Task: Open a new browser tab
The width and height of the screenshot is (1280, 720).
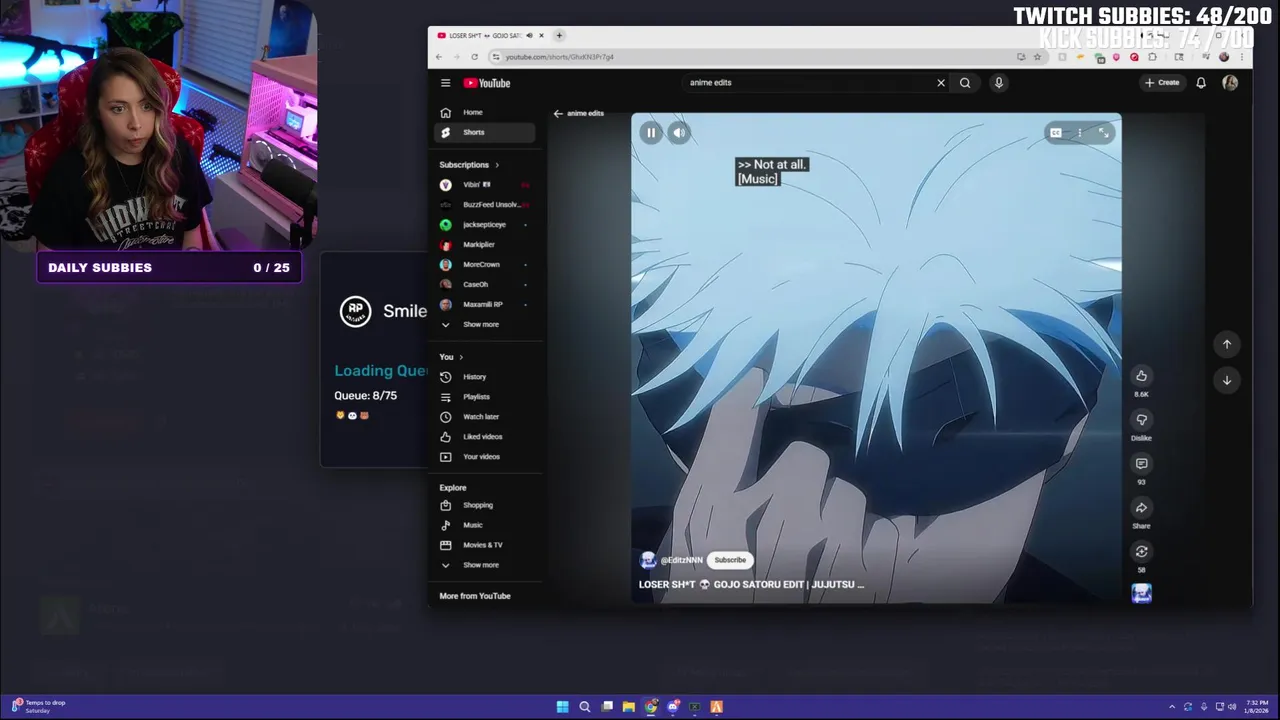Action: tap(559, 35)
